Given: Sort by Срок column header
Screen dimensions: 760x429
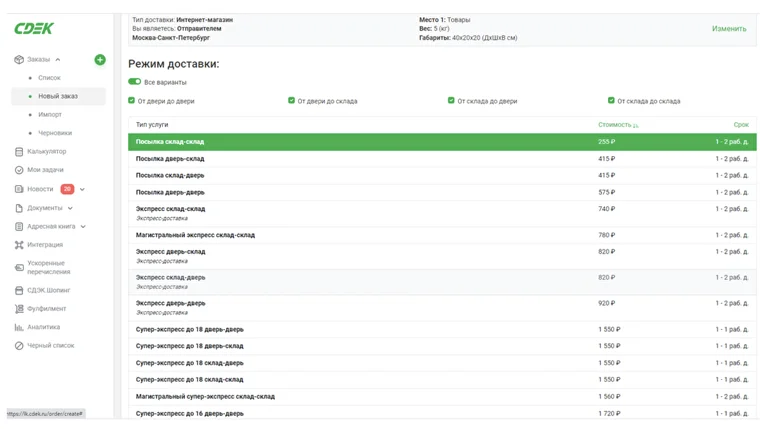Looking at the screenshot, I should point(741,125).
